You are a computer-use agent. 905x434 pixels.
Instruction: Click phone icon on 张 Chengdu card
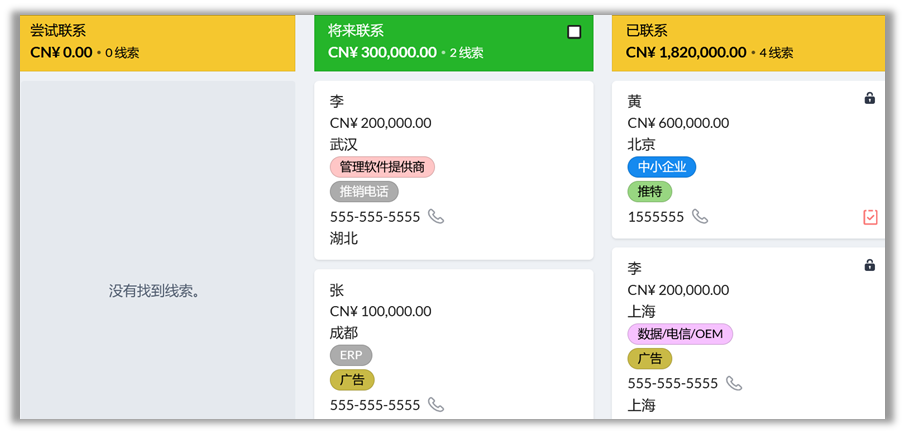[x=436, y=405]
